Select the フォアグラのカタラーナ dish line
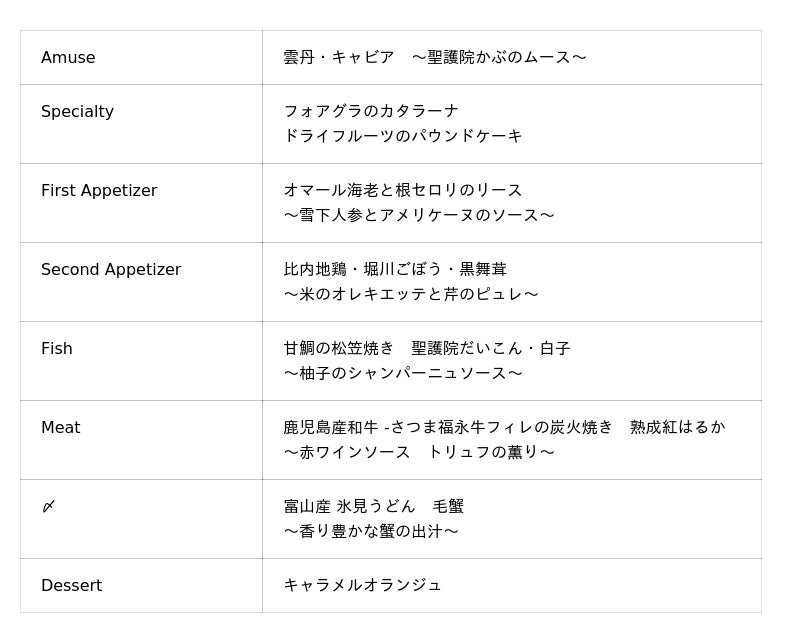The image size is (800, 643). (x=371, y=111)
